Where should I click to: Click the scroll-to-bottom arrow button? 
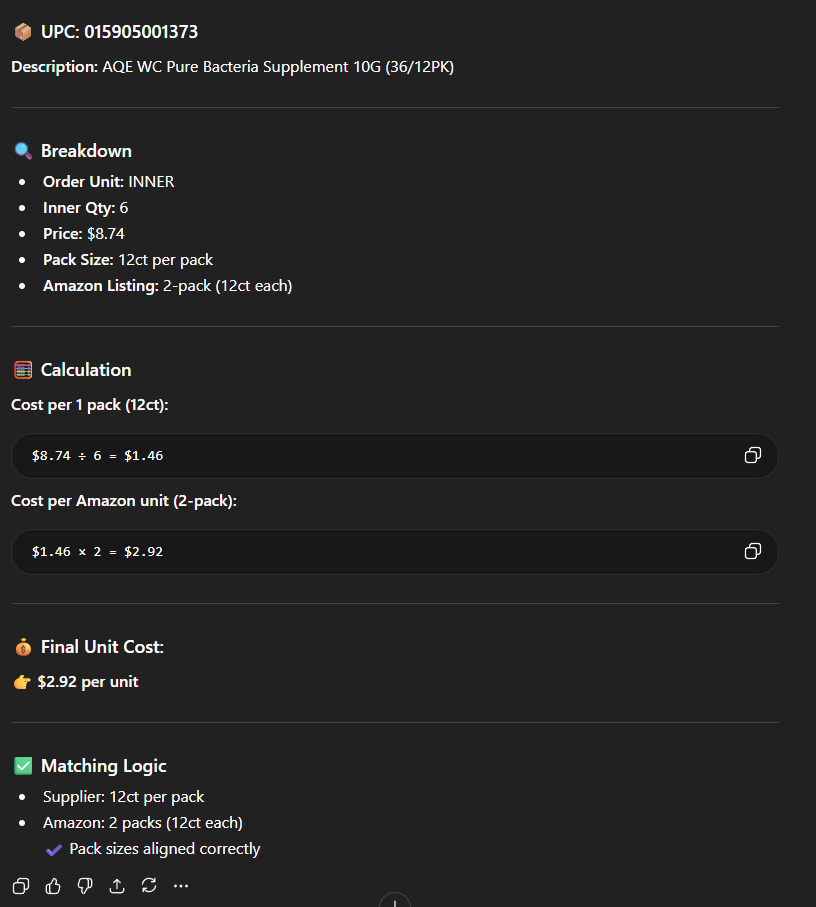(395, 901)
